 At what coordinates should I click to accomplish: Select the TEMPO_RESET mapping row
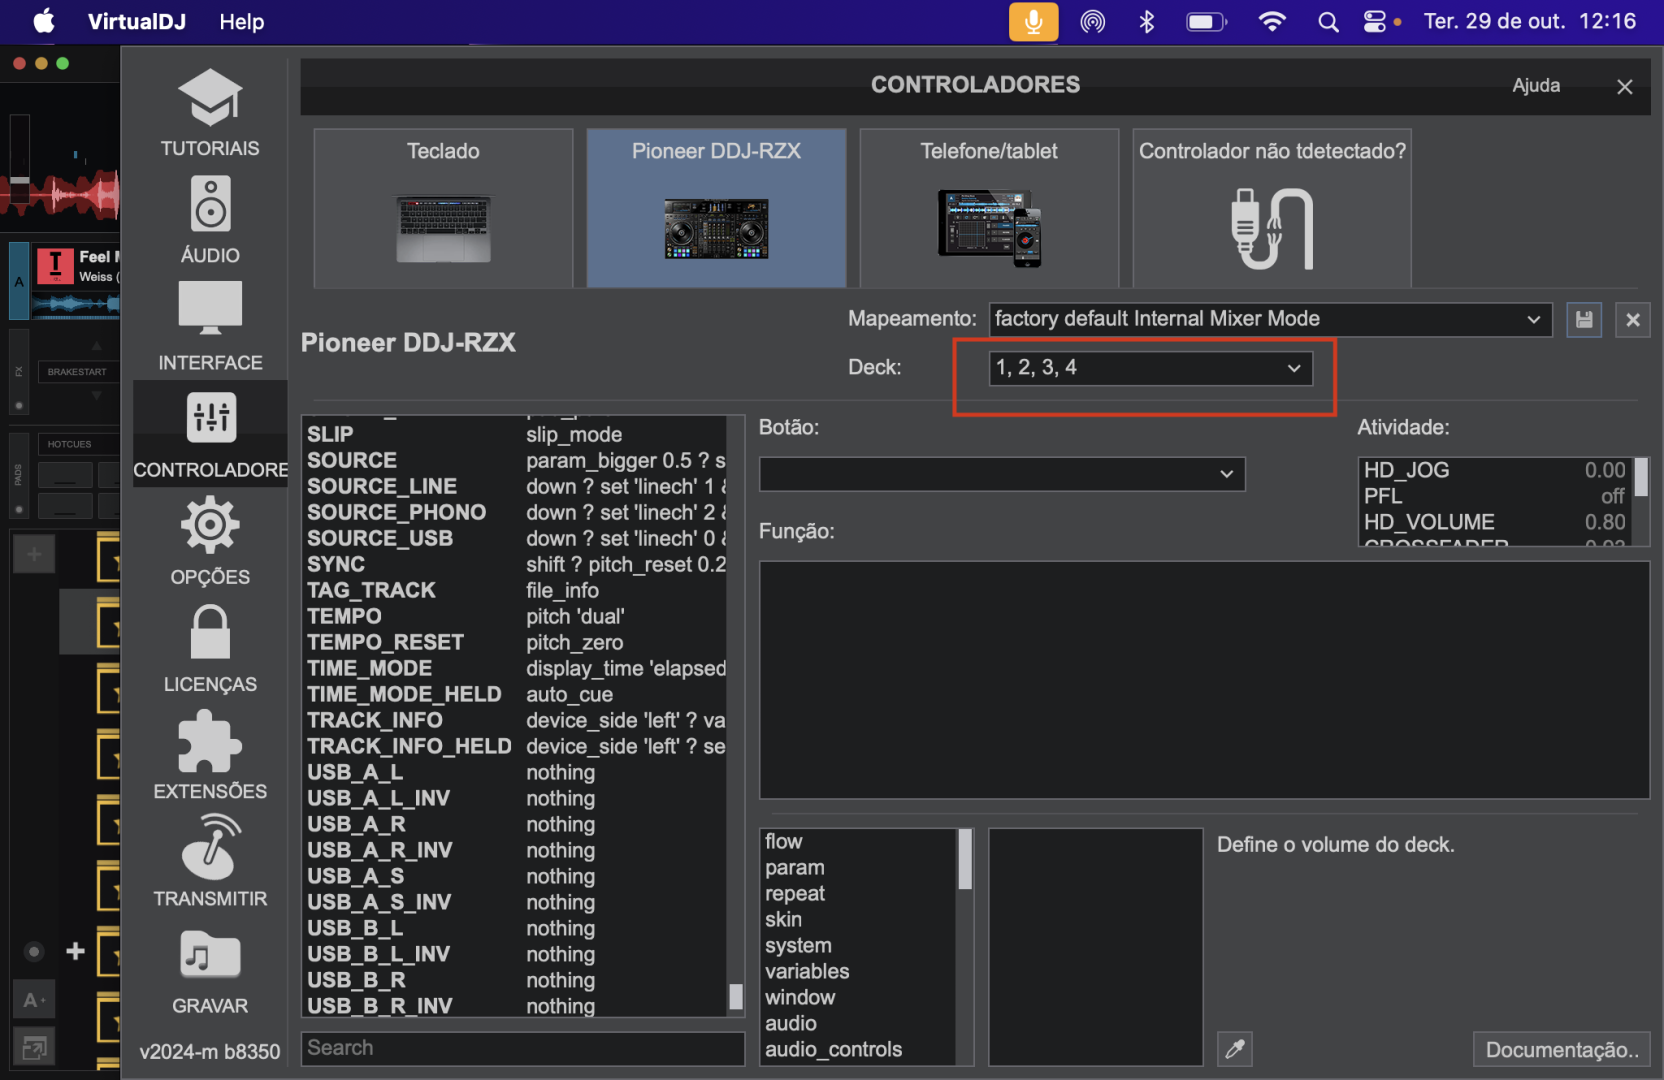515,643
